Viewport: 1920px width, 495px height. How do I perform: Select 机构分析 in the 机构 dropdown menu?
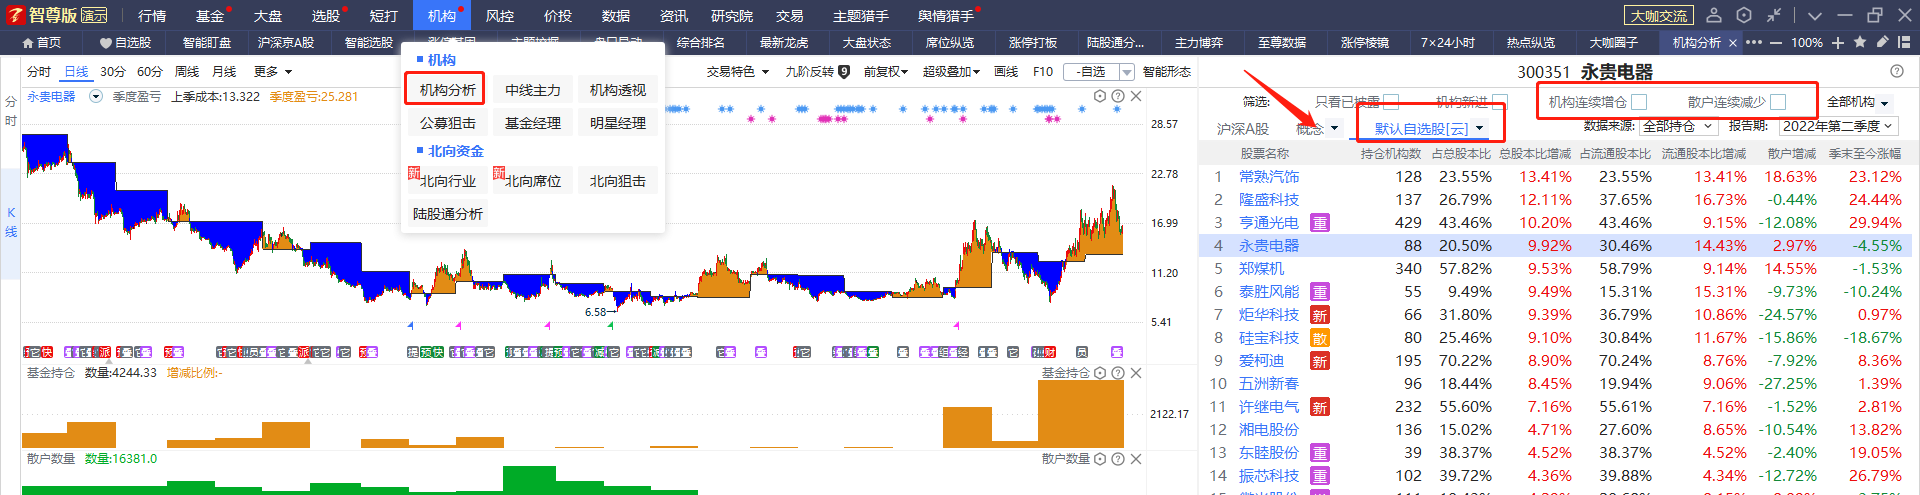(447, 90)
